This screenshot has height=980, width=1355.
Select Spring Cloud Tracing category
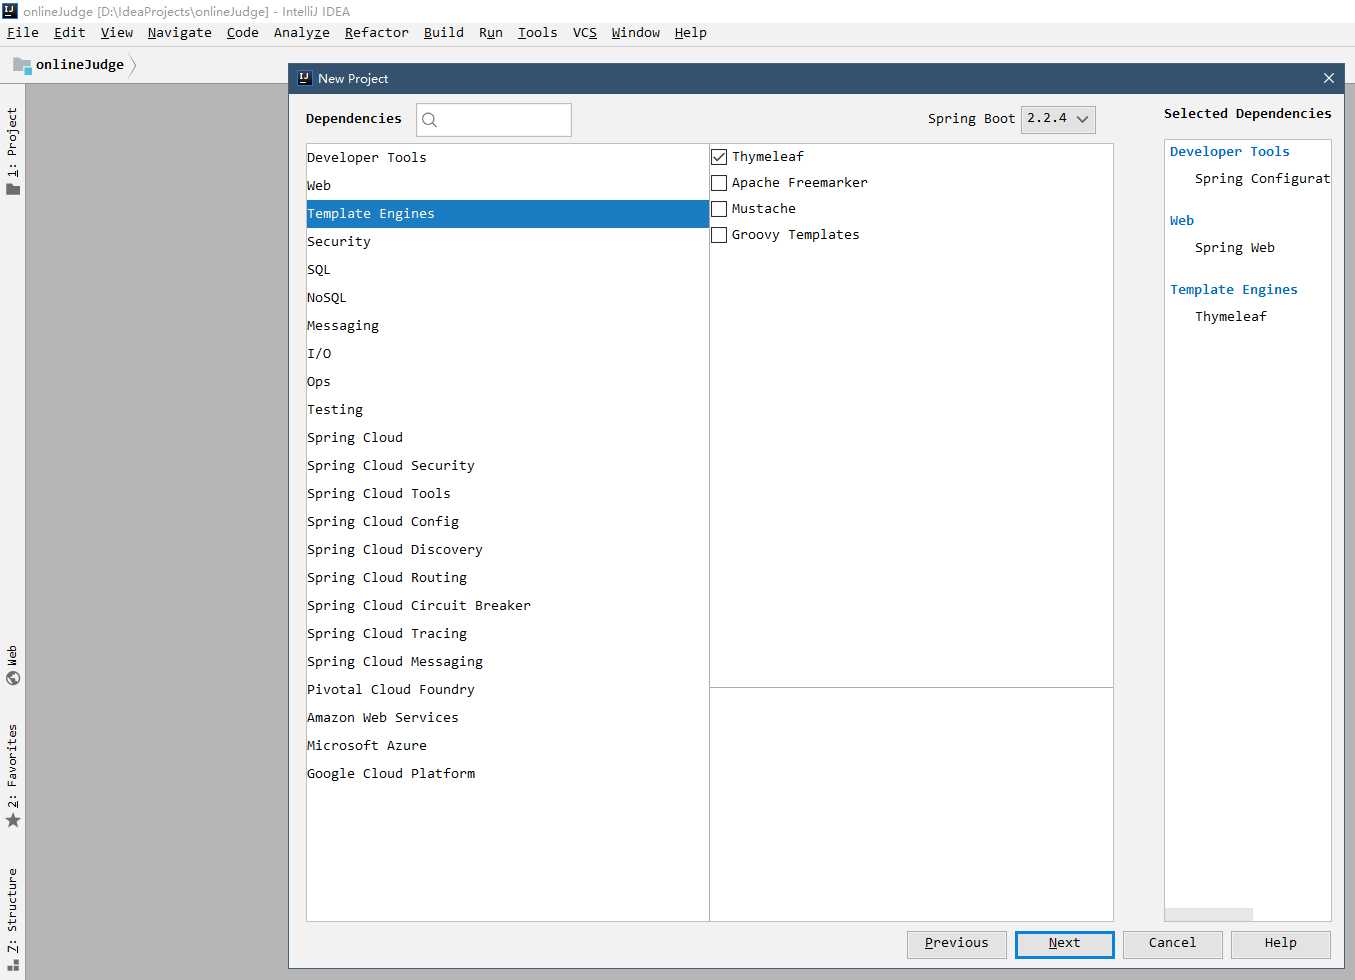click(x=507, y=634)
